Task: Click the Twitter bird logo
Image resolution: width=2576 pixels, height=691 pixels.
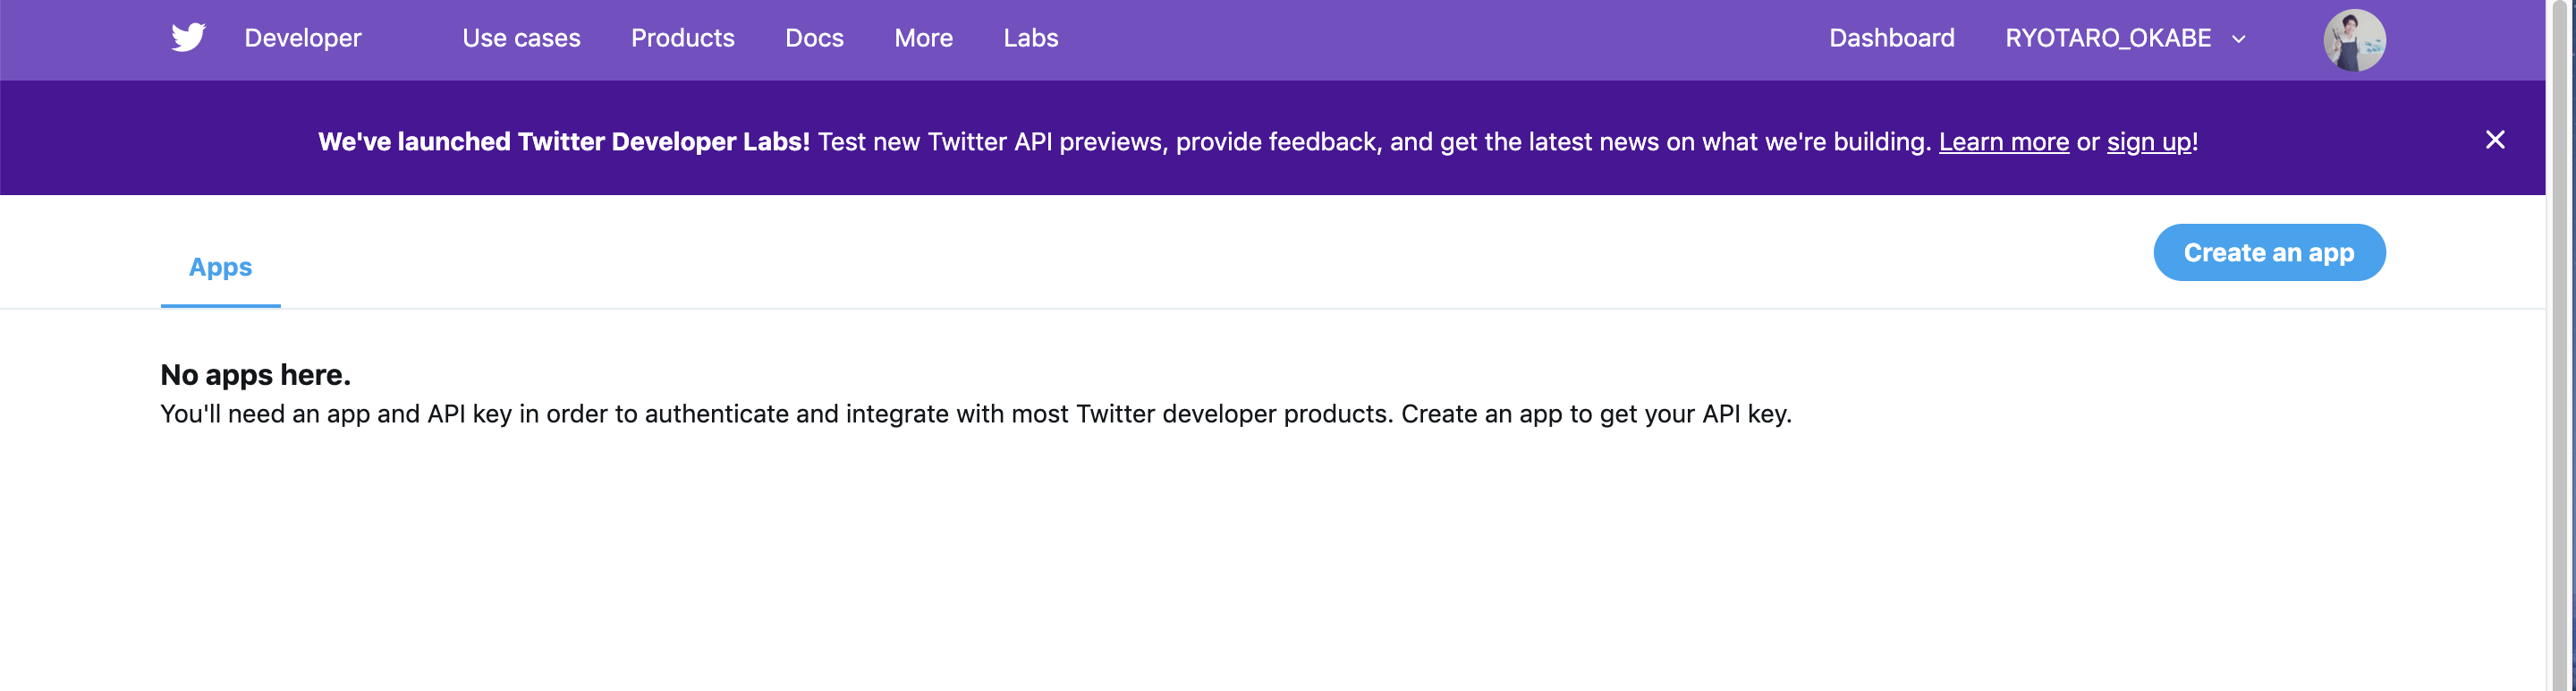Action: point(188,38)
